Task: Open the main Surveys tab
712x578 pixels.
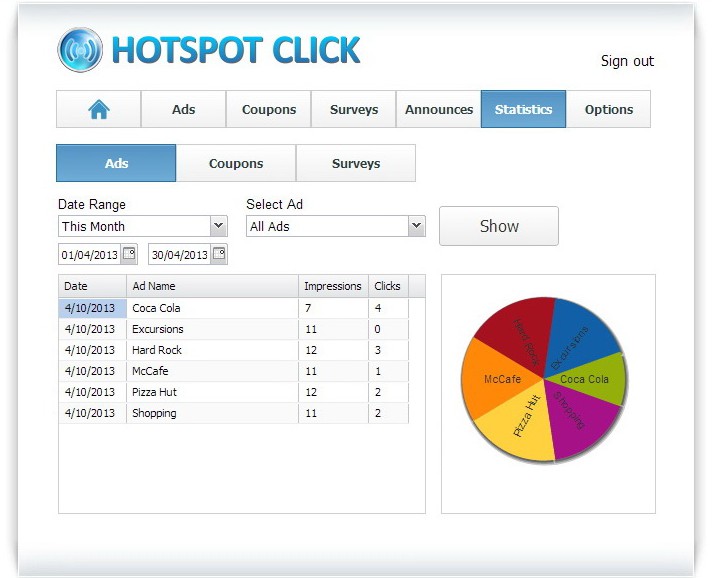Action: tap(353, 109)
